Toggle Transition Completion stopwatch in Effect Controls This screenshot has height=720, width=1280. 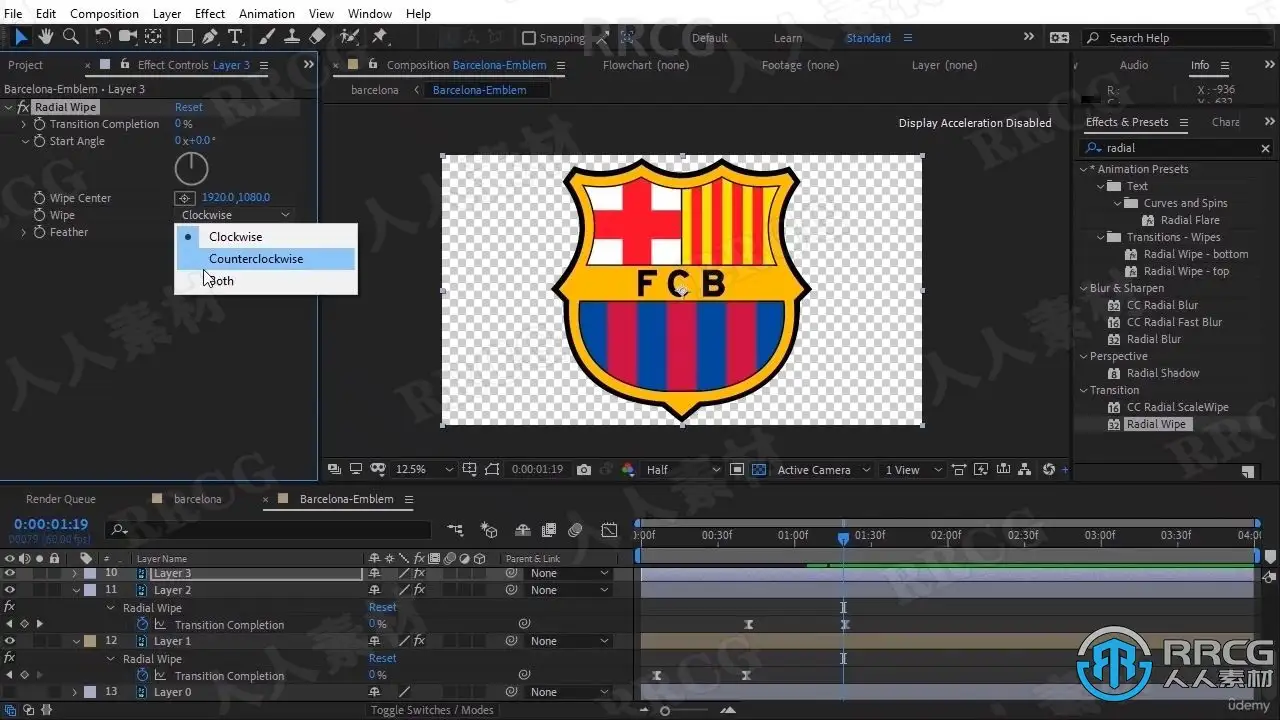click(39, 124)
